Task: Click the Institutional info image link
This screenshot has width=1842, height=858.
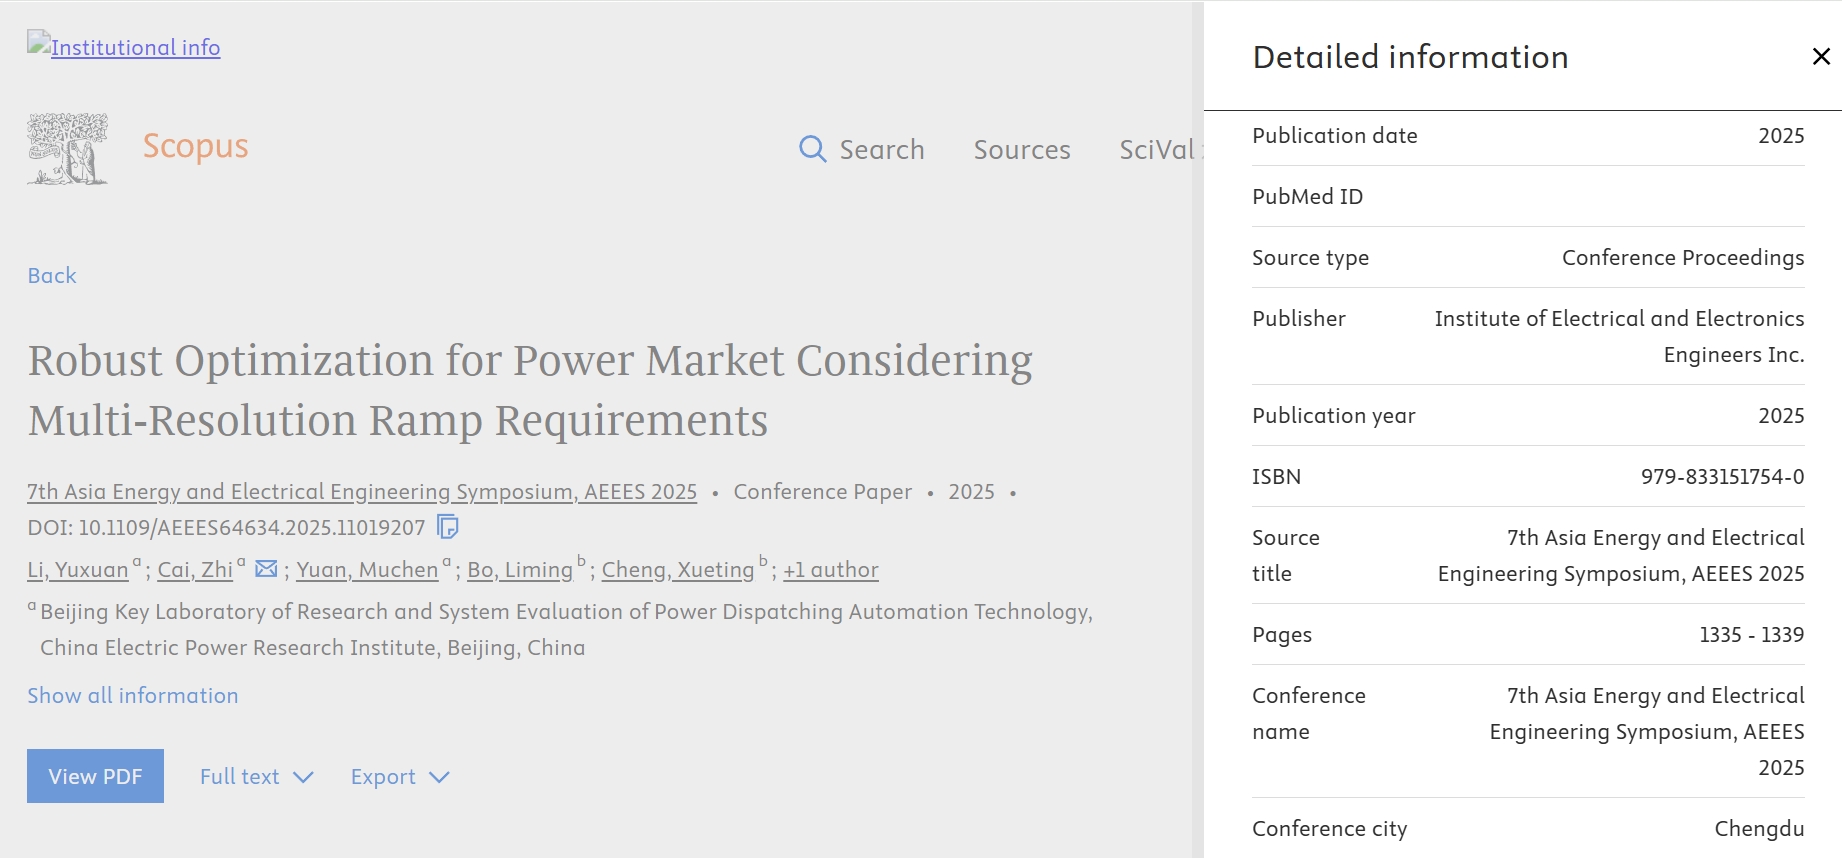Action: [x=124, y=47]
